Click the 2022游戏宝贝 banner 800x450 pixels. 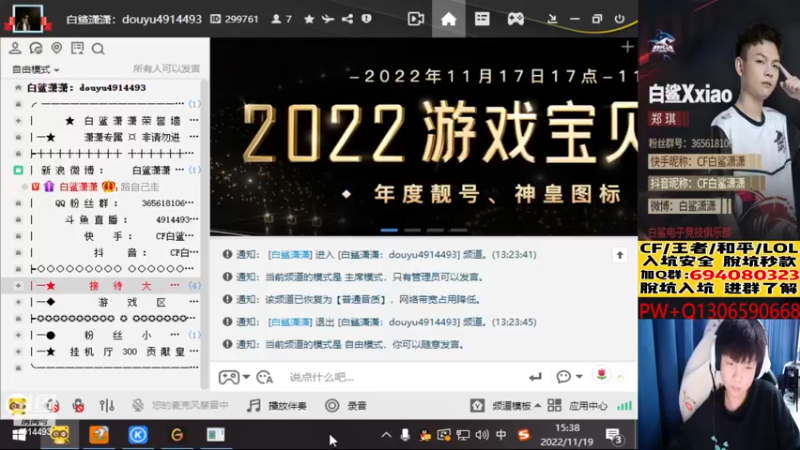point(424,137)
